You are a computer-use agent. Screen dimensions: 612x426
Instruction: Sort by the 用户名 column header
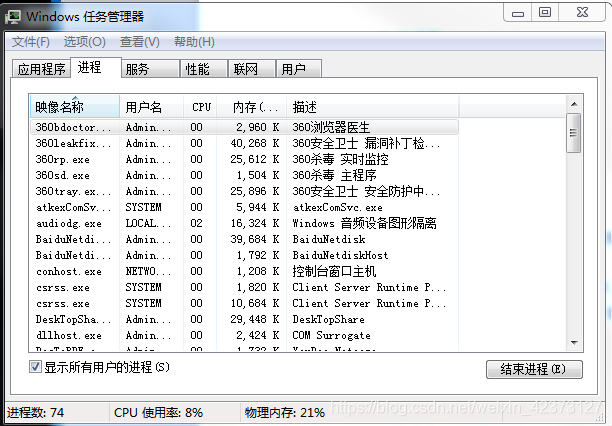151,107
